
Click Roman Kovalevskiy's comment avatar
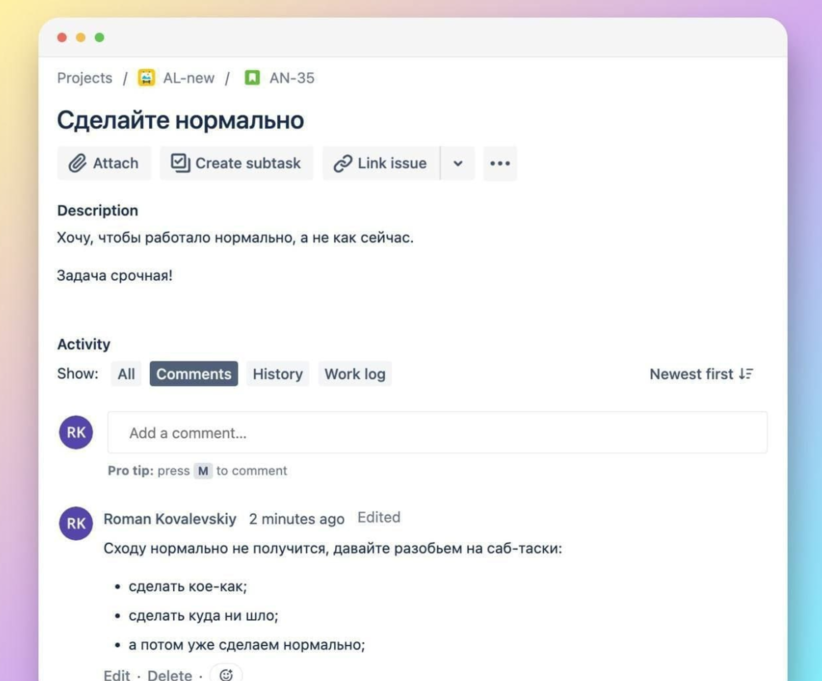[x=76, y=523]
